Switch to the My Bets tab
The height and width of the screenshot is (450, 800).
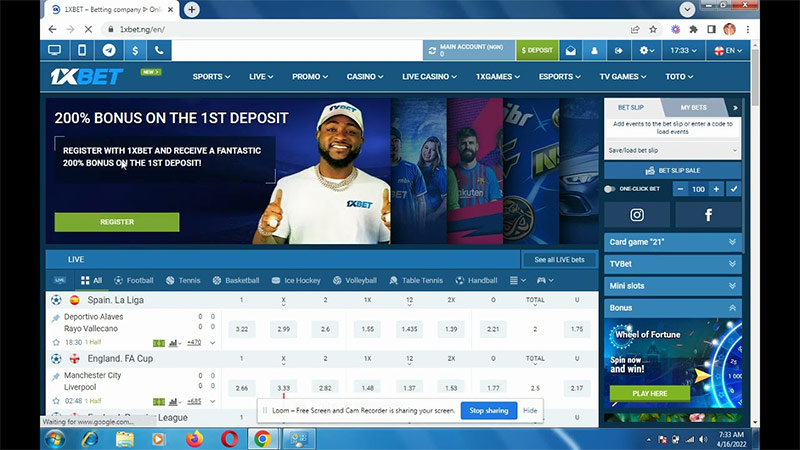pyautogui.click(x=693, y=108)
